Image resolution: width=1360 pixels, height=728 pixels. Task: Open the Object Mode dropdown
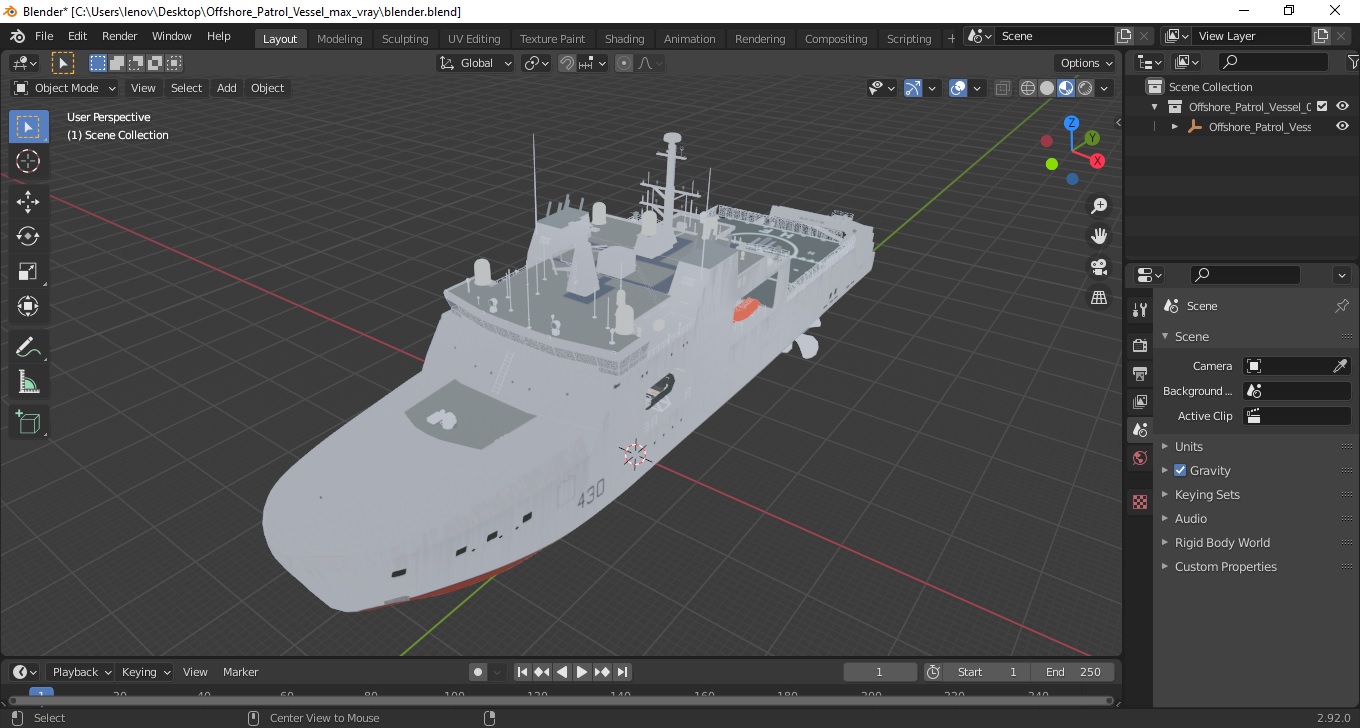pyautogui.click(x=65, y=88)
